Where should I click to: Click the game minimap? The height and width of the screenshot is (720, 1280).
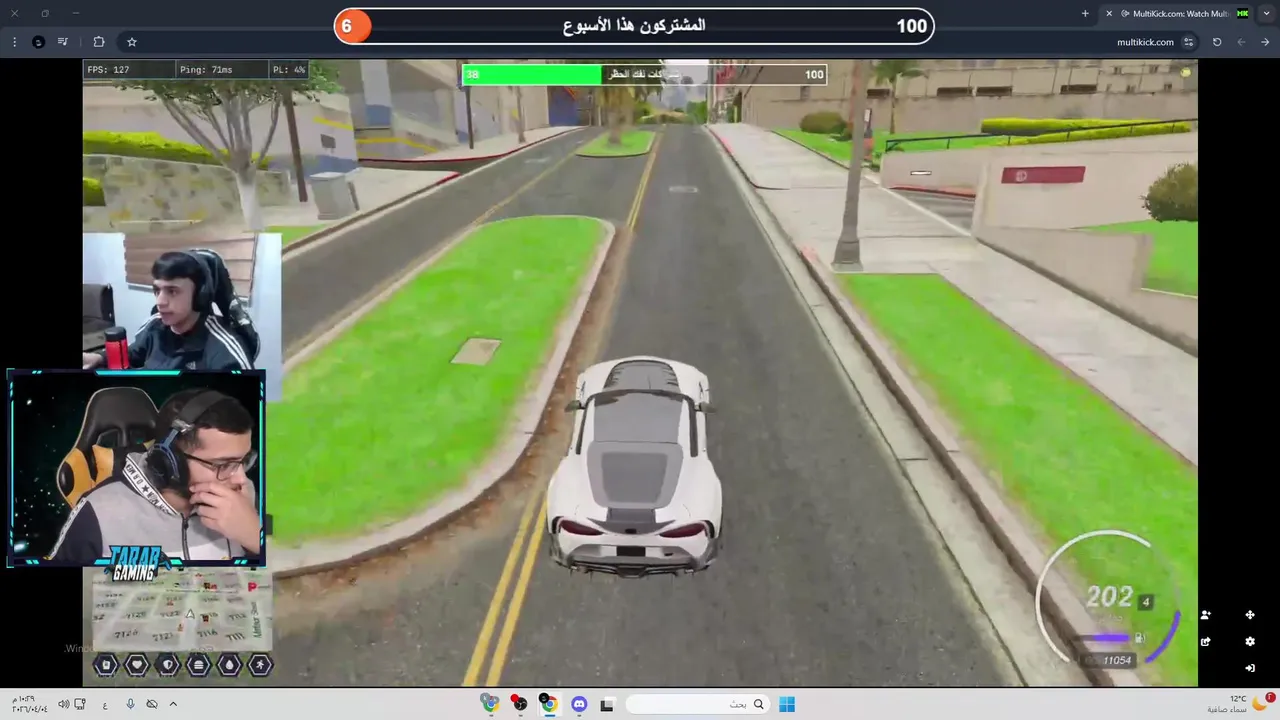(182, 612)
